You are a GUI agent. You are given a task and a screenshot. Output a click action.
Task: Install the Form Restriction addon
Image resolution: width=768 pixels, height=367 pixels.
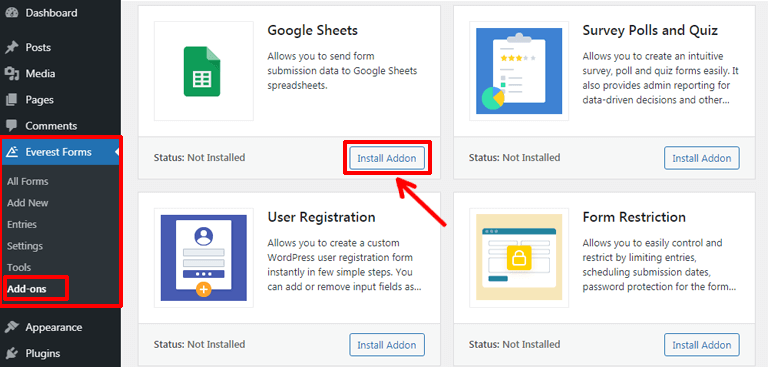702,345
